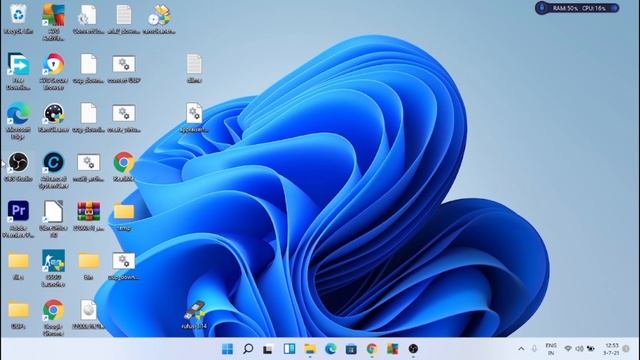Expand the hidden system tray icons chevron
The image size is (640, 360).
(521, 349)
